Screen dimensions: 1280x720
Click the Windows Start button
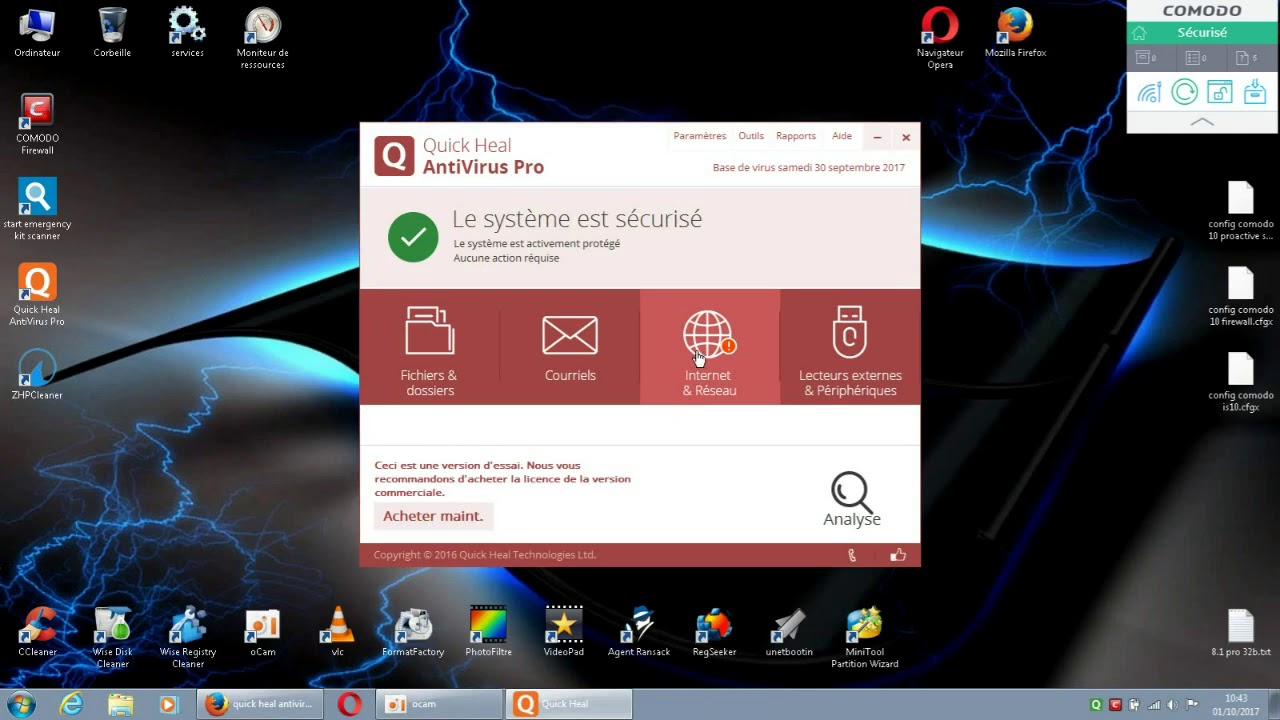coord(22,704)
